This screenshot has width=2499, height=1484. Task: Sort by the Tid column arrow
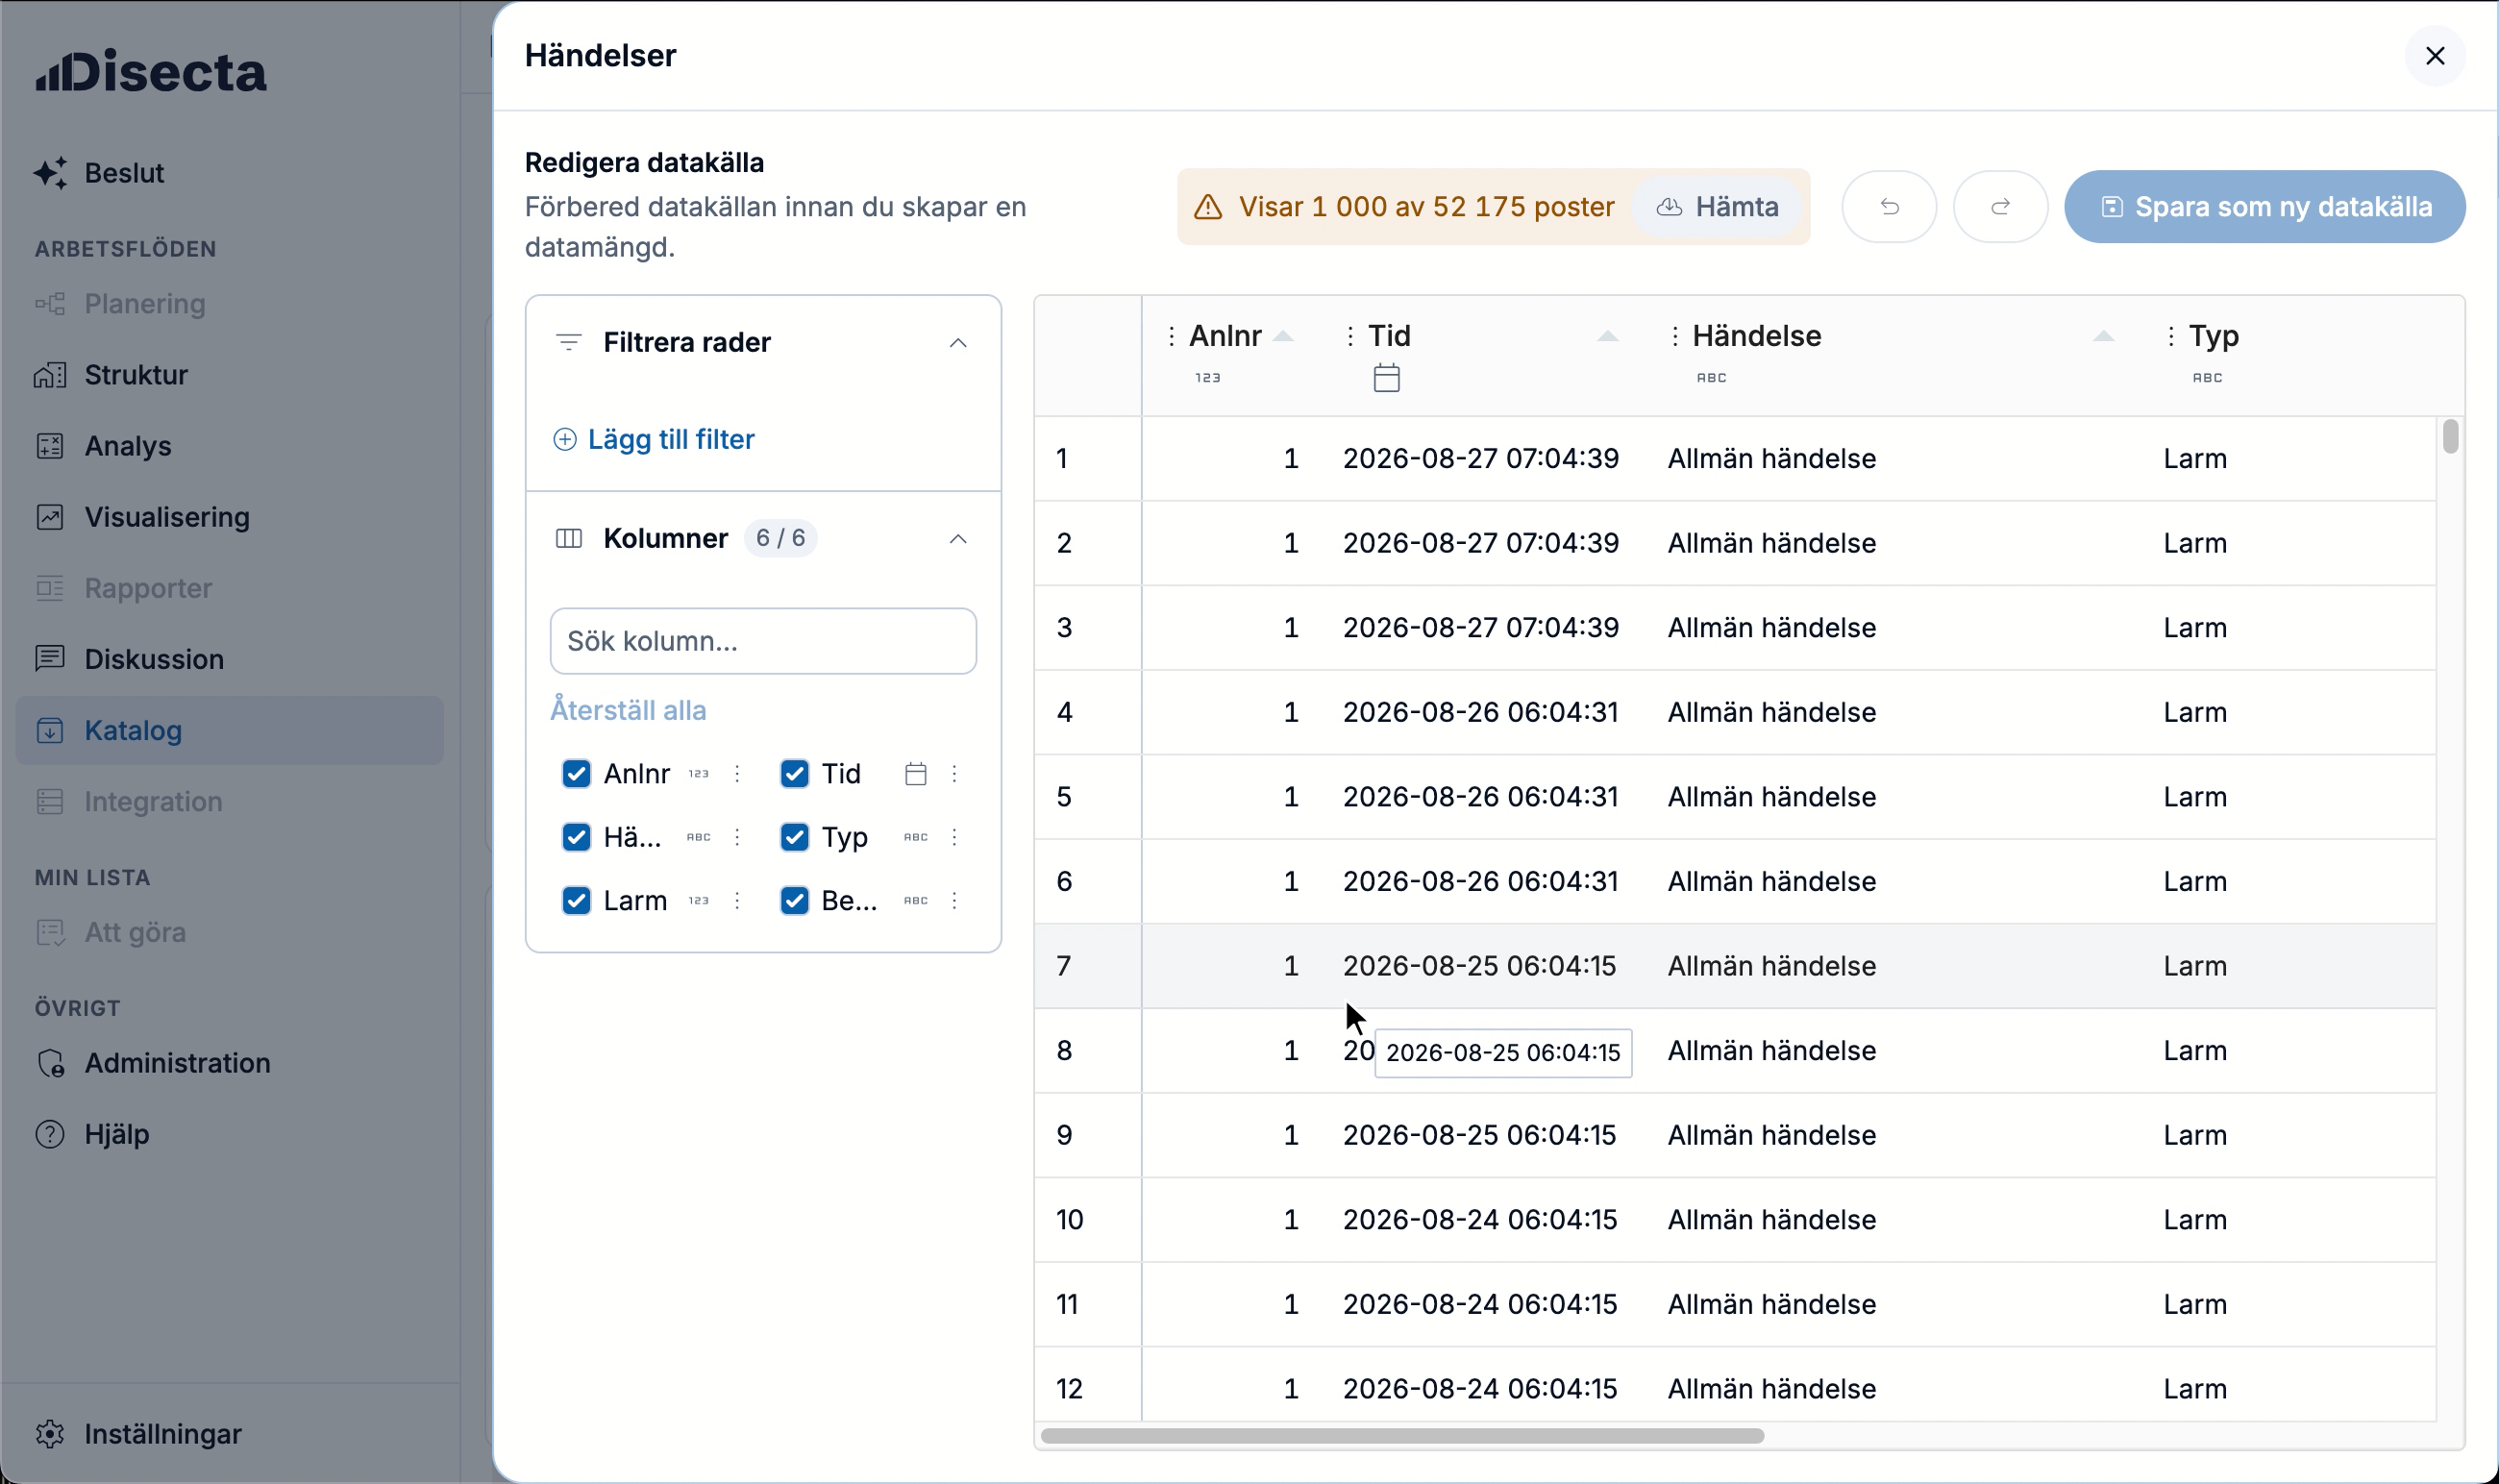[x=1607, y=336]
